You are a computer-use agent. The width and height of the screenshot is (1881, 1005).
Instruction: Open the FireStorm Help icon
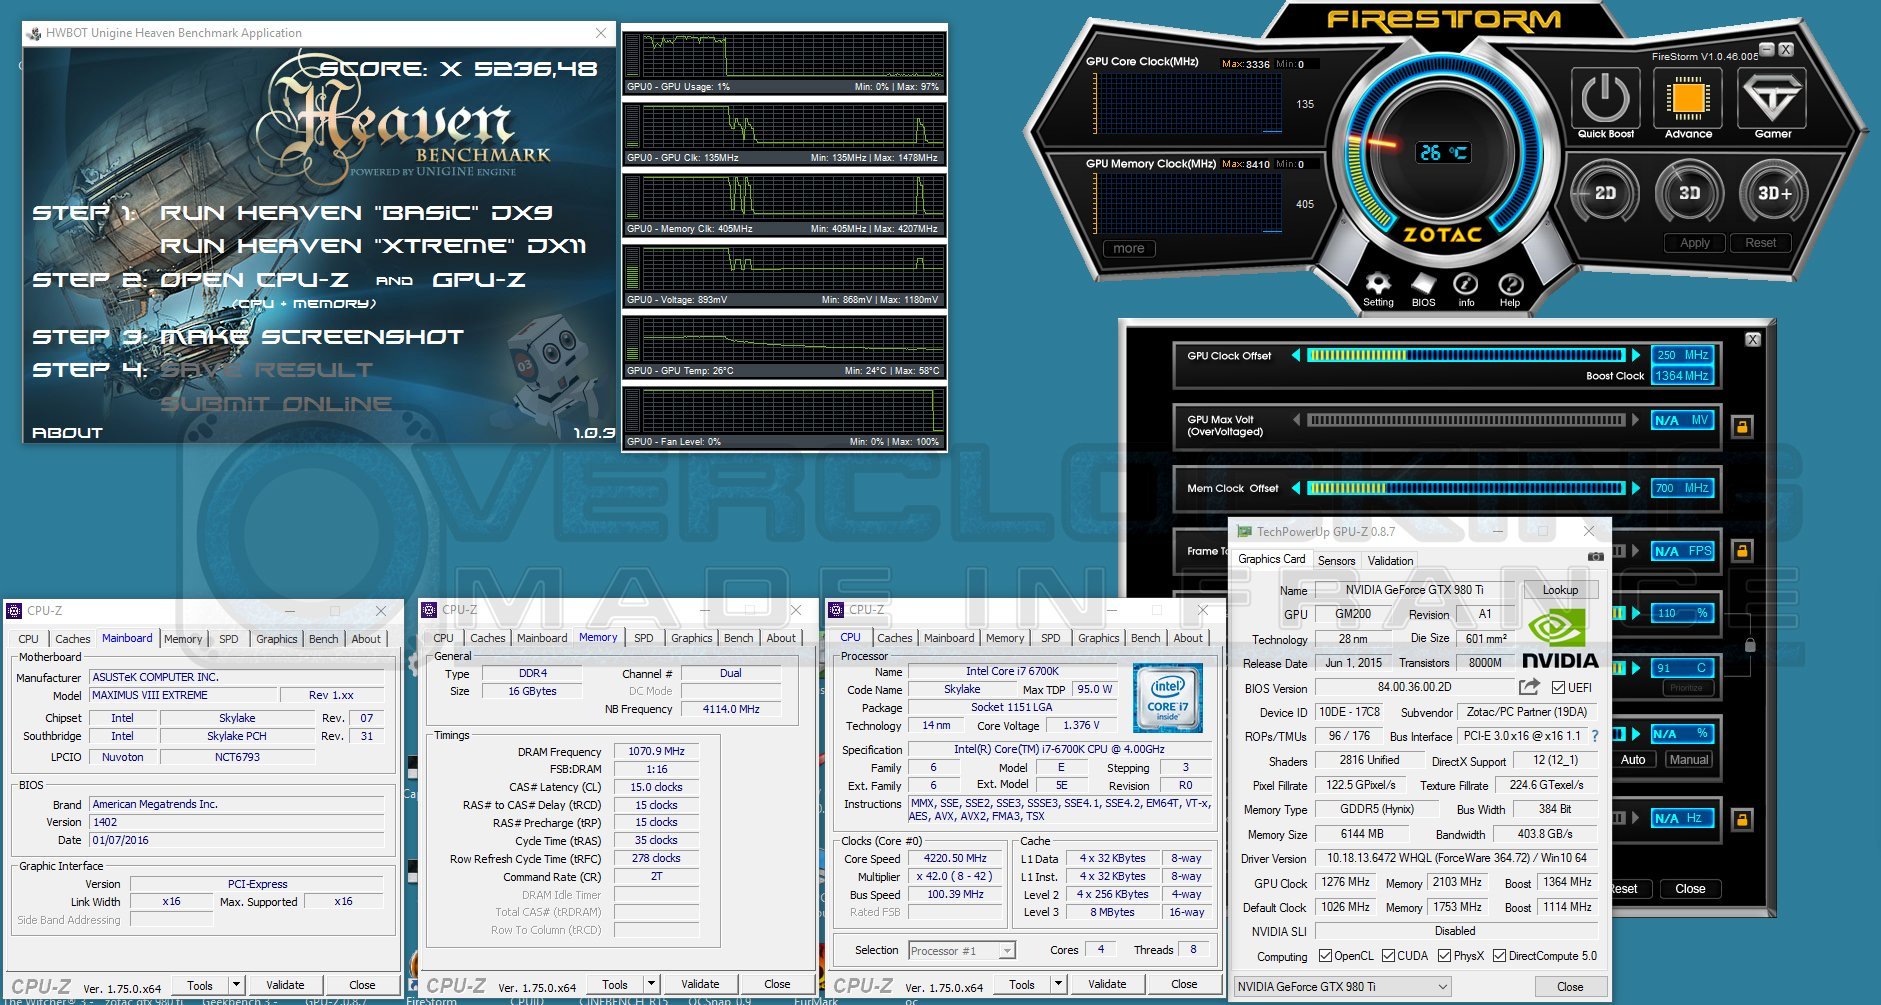click(1510, 284)
